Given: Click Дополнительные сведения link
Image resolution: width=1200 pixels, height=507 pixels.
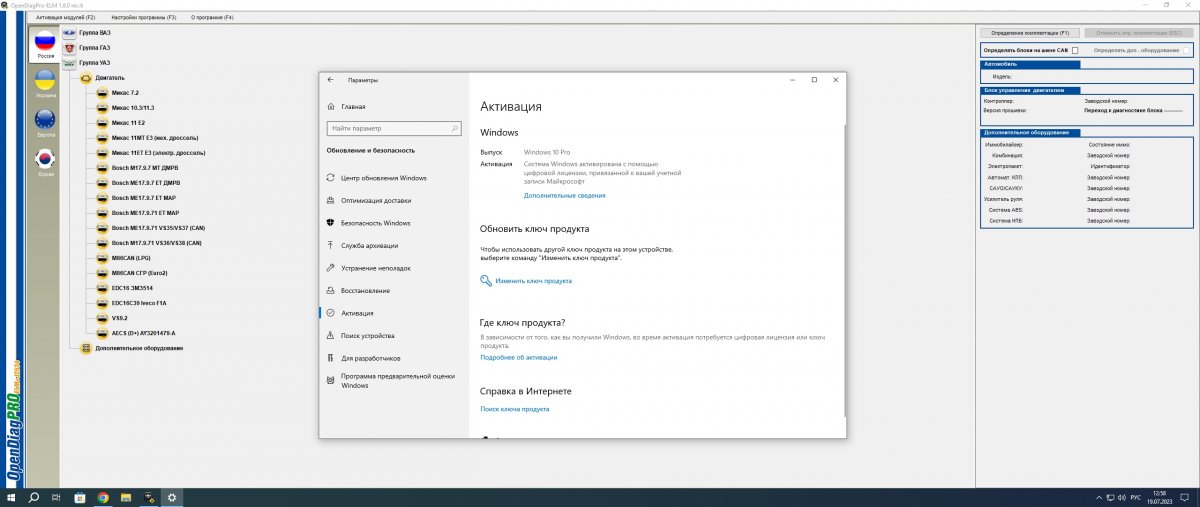Looking at the screenshot, I should point(564,195).
